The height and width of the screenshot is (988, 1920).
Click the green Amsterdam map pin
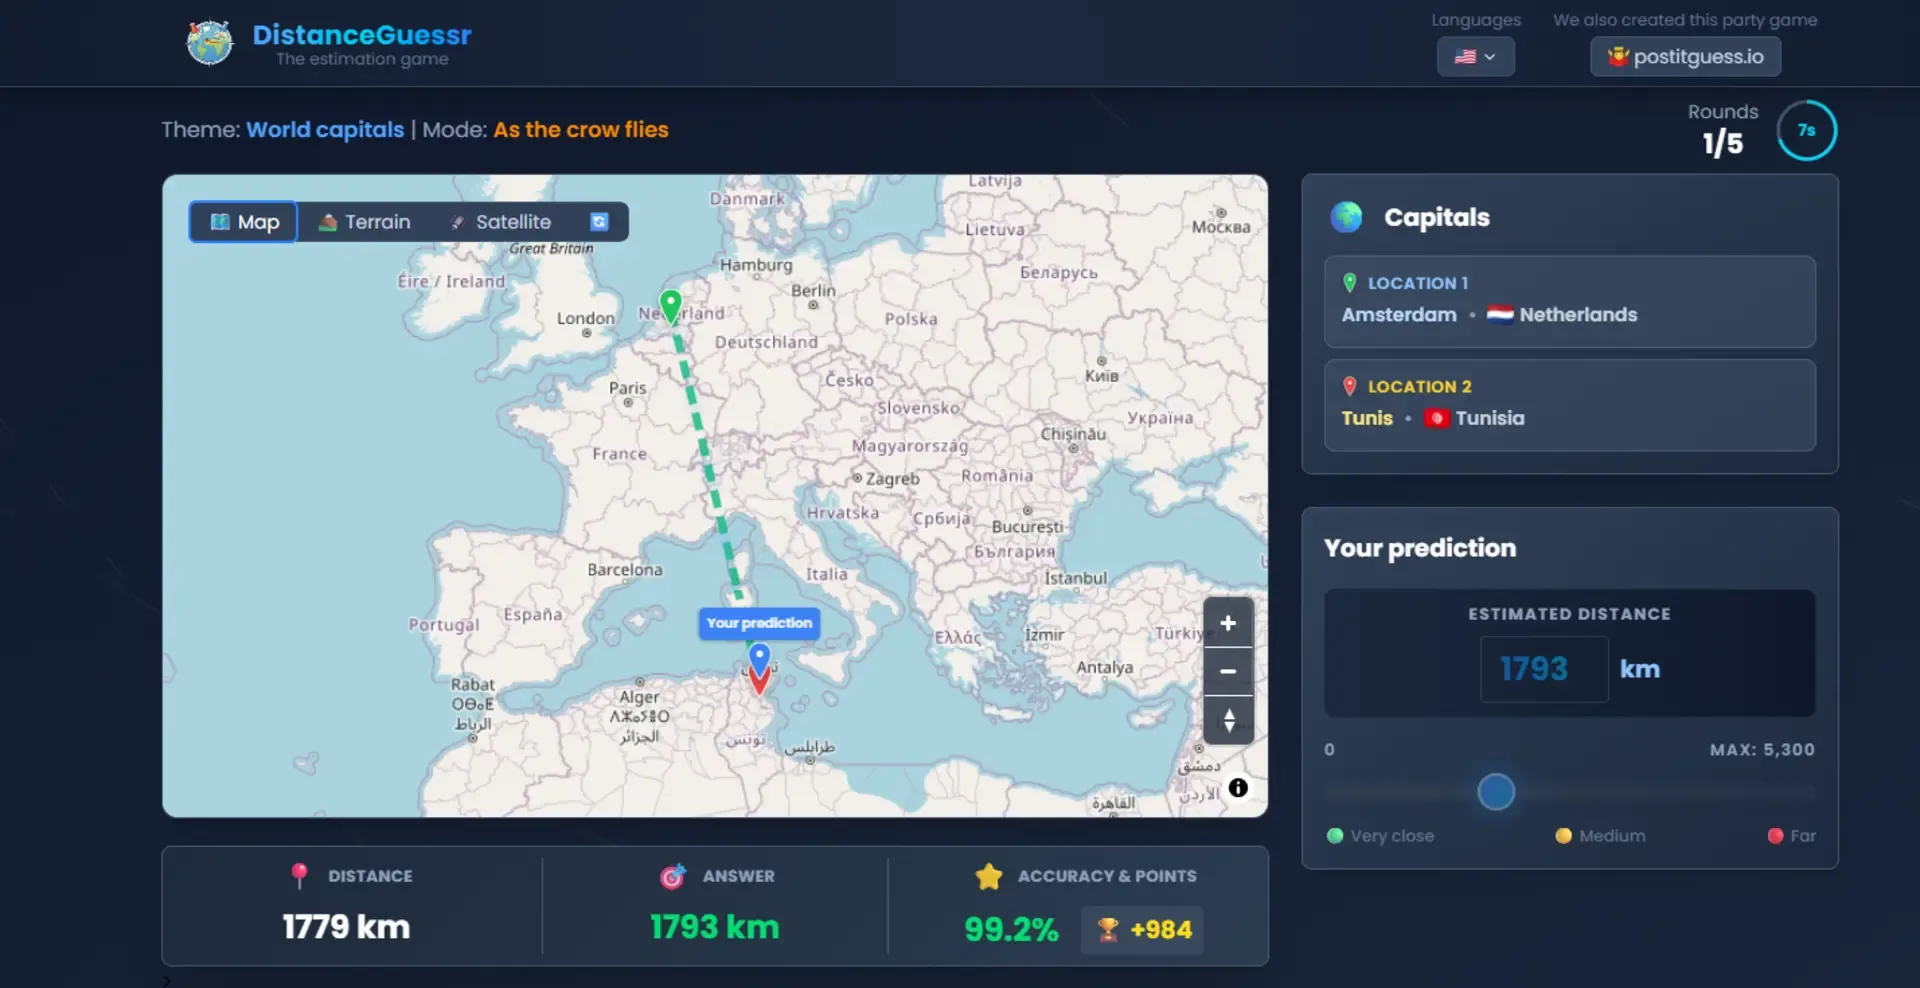pos(670,304)
